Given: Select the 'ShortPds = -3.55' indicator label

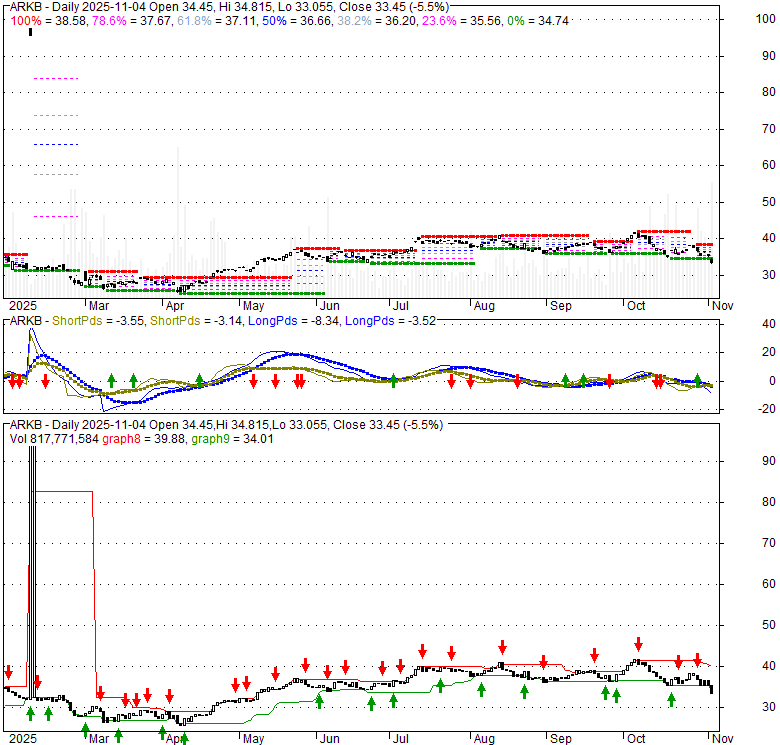Looking at the screenshot, I should pyautogui.click(x=98, y=321).
